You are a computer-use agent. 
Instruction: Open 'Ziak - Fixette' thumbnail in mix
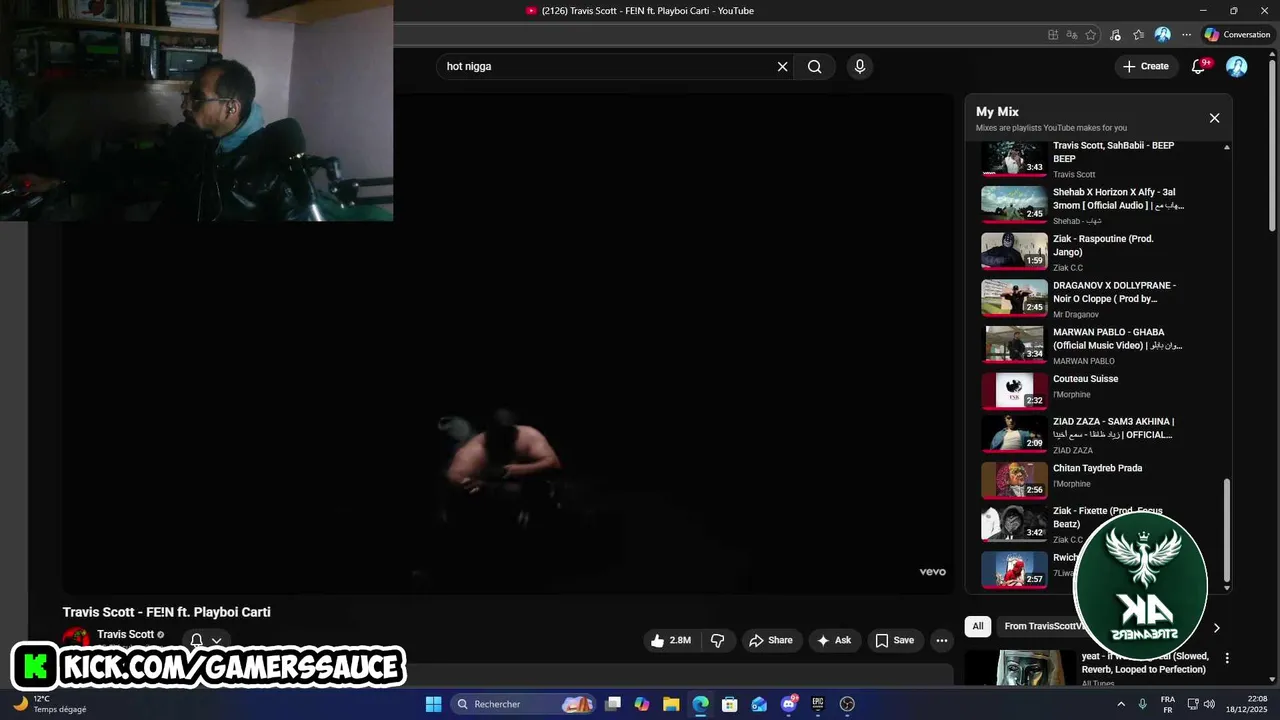point(1014,523)
